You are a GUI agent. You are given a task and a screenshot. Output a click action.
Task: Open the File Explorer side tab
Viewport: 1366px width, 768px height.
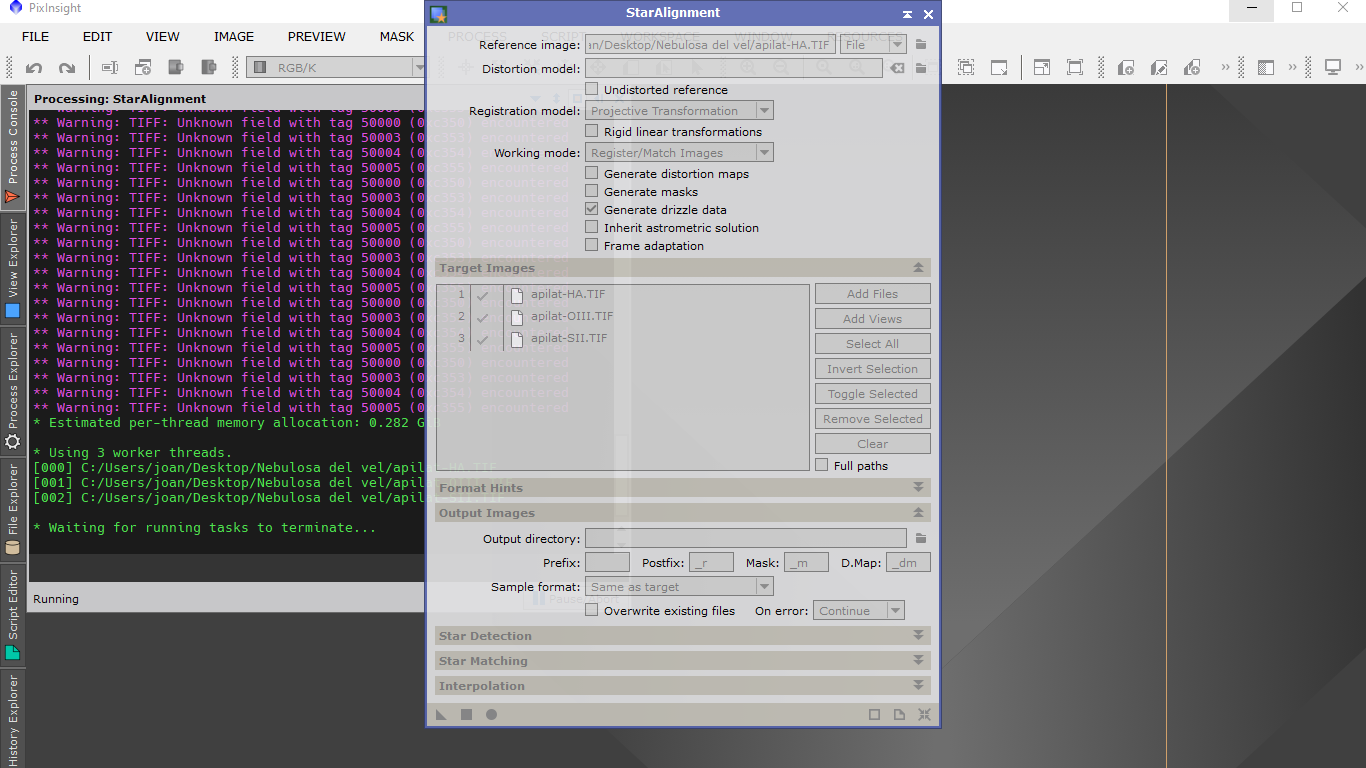tap(13, 509)
